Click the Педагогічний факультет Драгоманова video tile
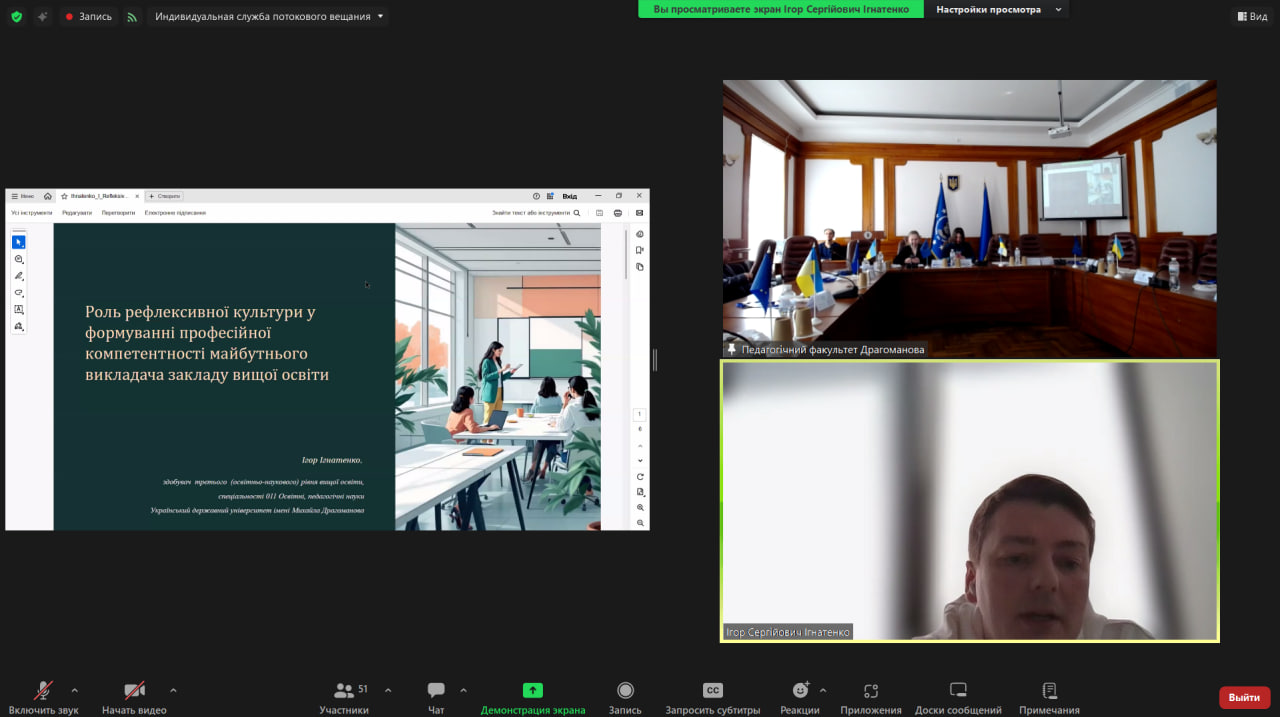 click(969, 218)
